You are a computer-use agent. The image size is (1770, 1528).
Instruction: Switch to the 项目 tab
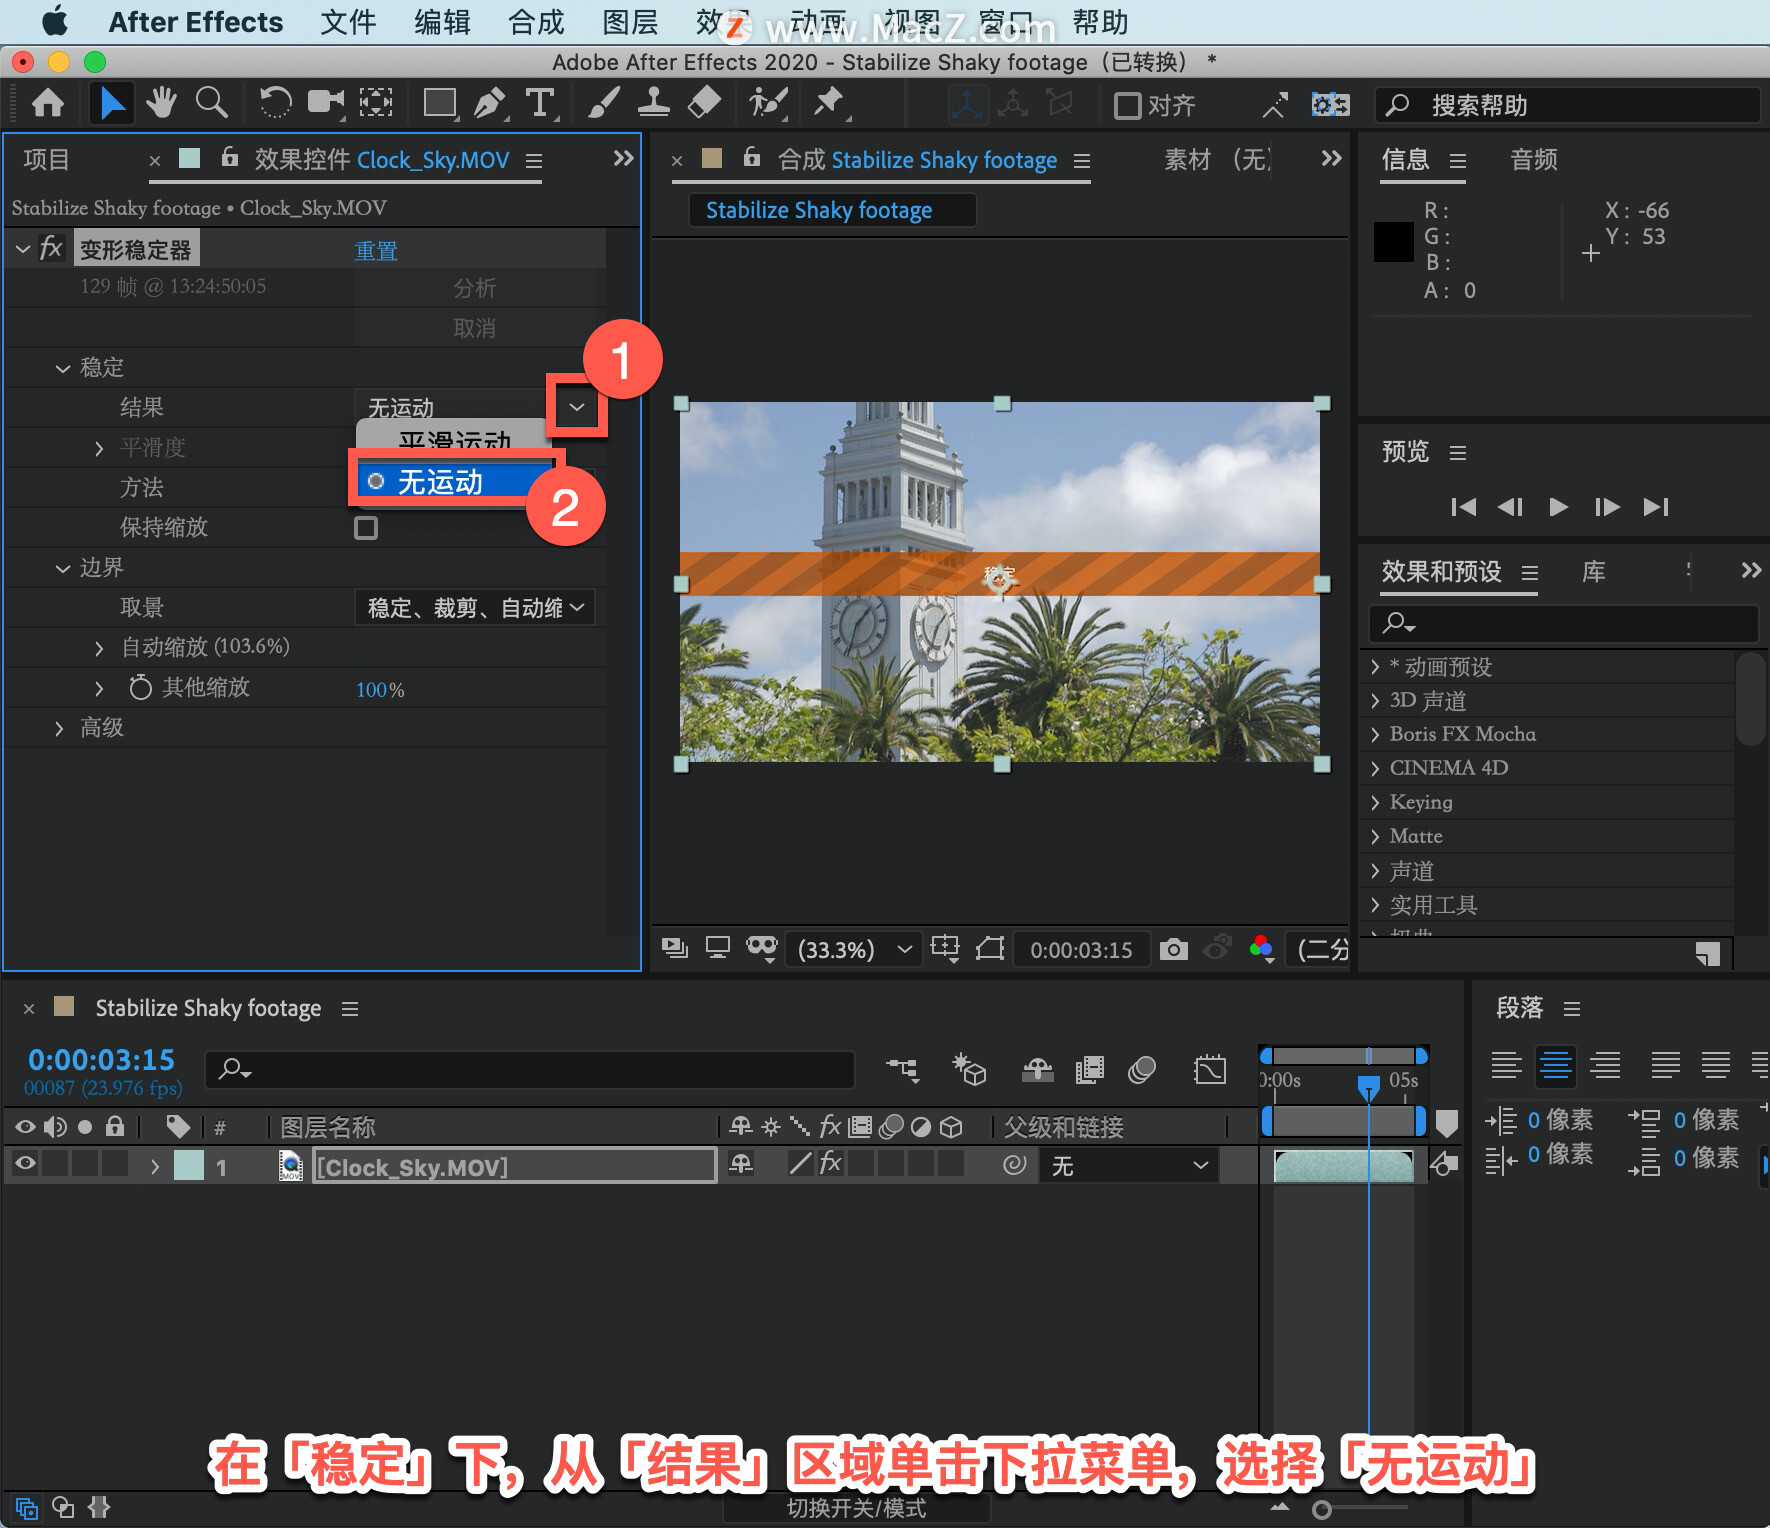coord(46,160)
